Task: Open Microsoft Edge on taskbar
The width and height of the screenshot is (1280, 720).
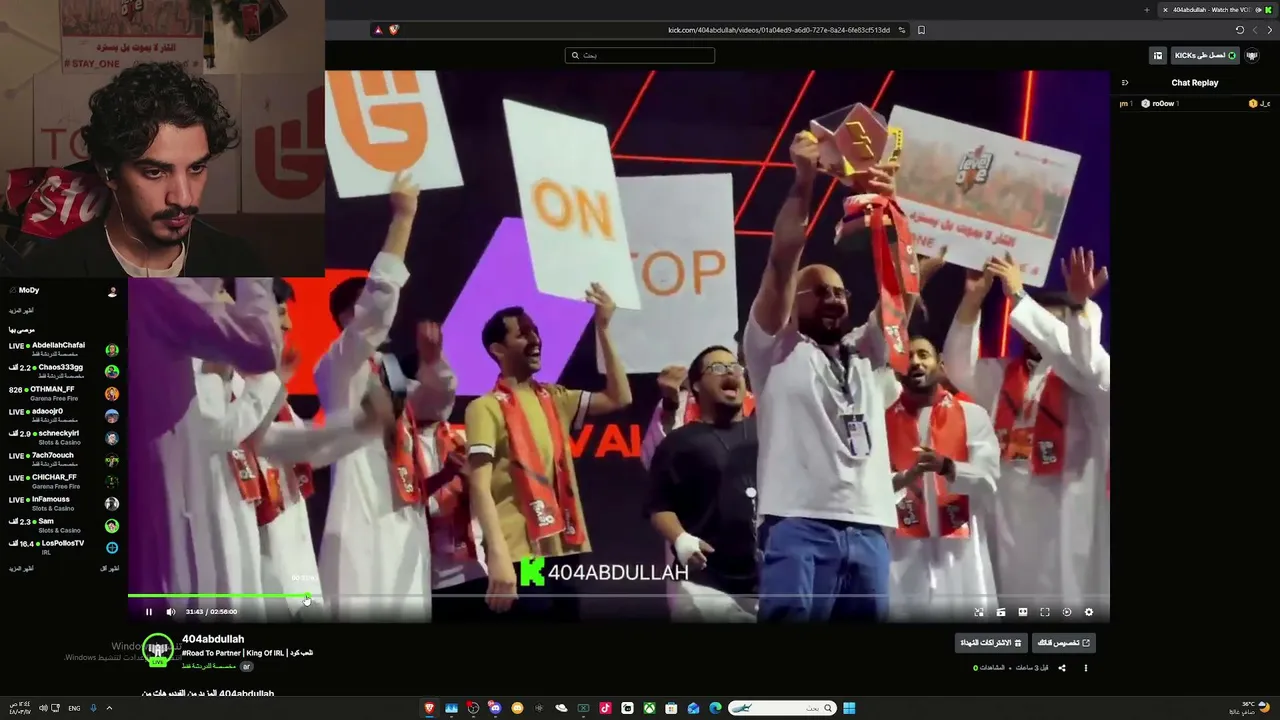Action: (715, 708)
